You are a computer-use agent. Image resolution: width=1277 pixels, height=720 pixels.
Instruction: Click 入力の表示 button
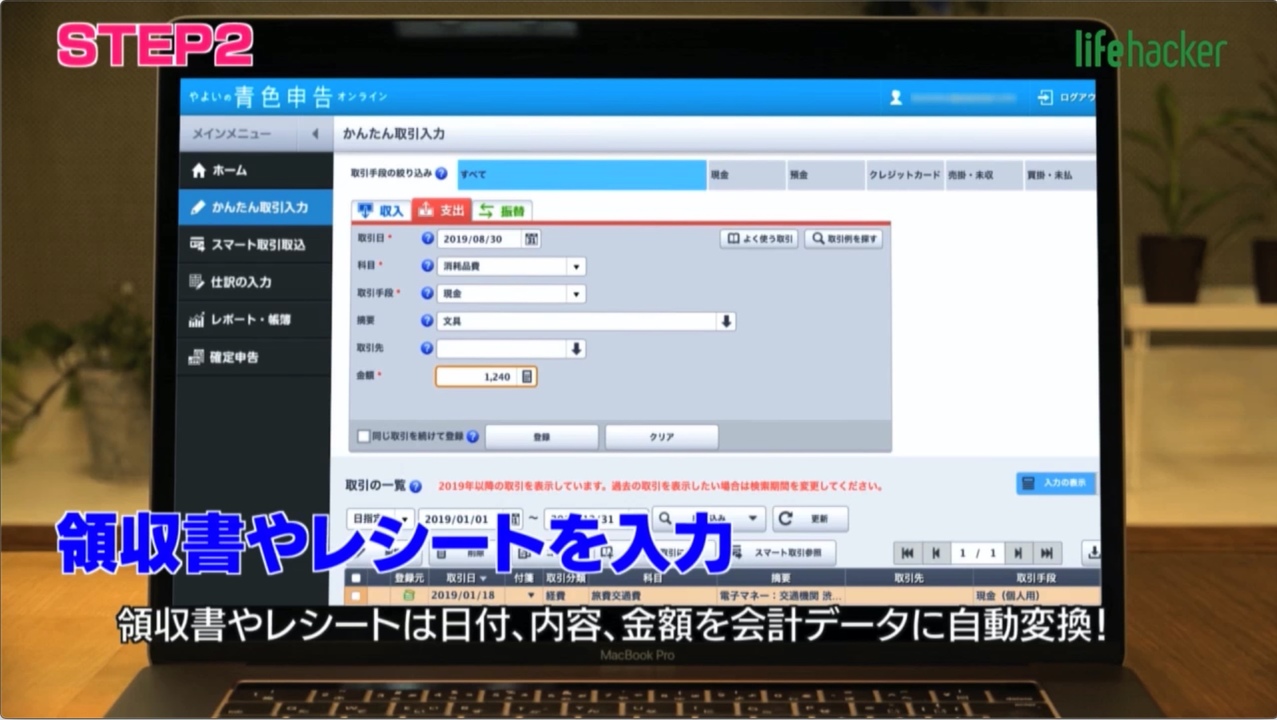point(1056,483)
